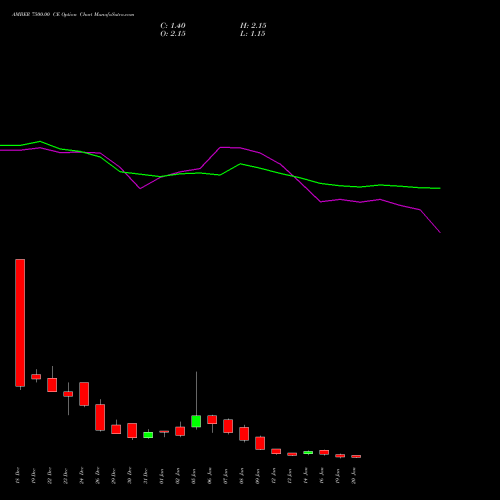Select the 01 Jan date label

(x=162, y=476)
